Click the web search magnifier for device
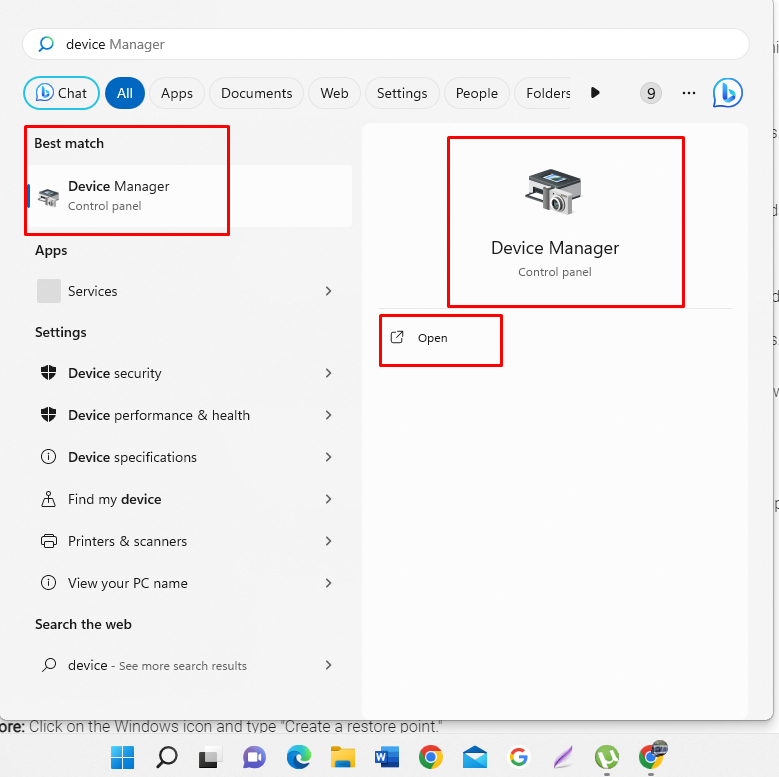This screenshot has width=779, height=777. [49, 665]
